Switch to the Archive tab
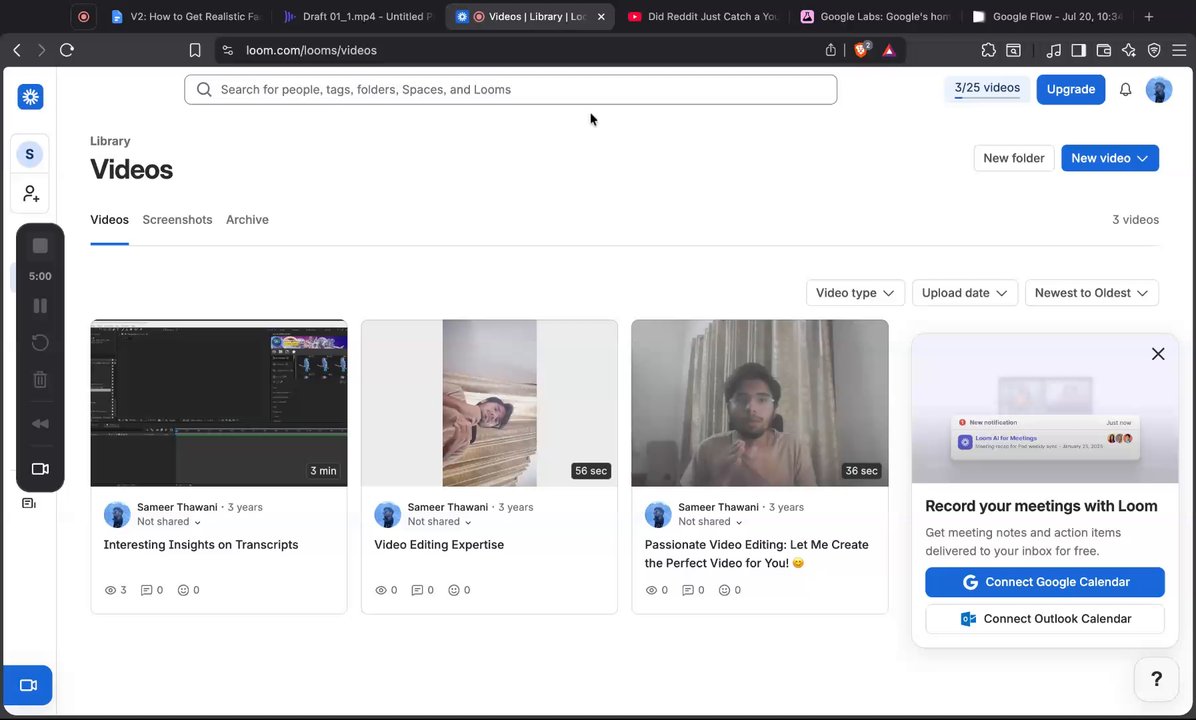The image size is (1196, 720). 247,220
